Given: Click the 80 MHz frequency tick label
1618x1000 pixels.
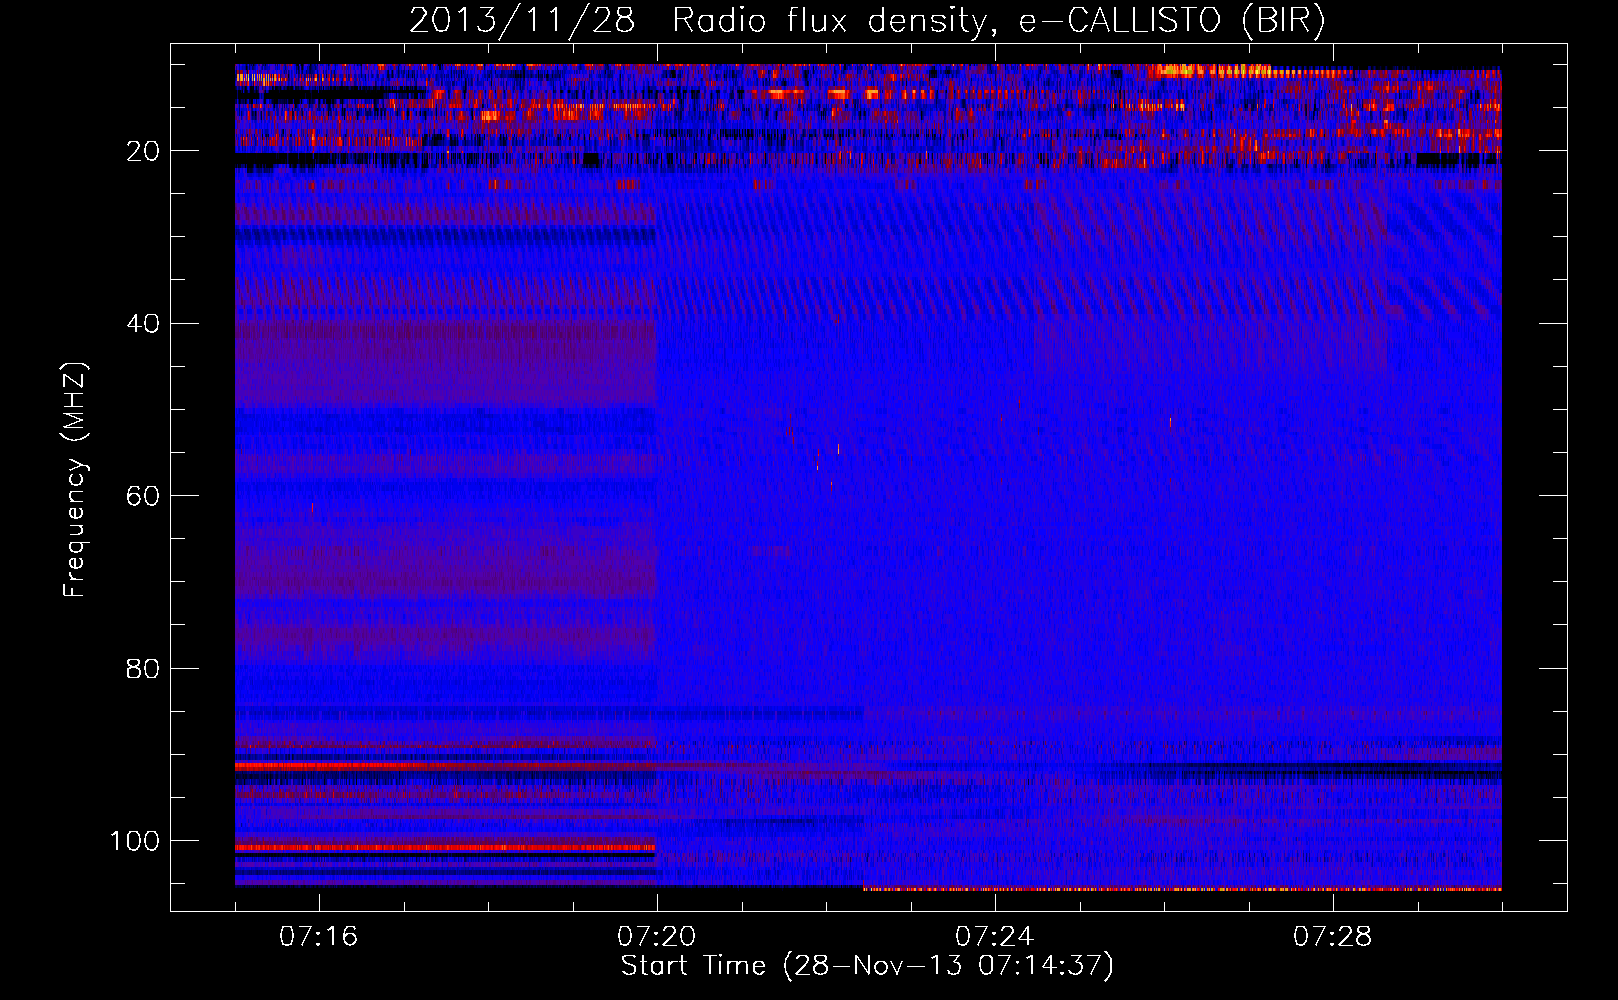Looking at the screenshot, I should point(143,668).
